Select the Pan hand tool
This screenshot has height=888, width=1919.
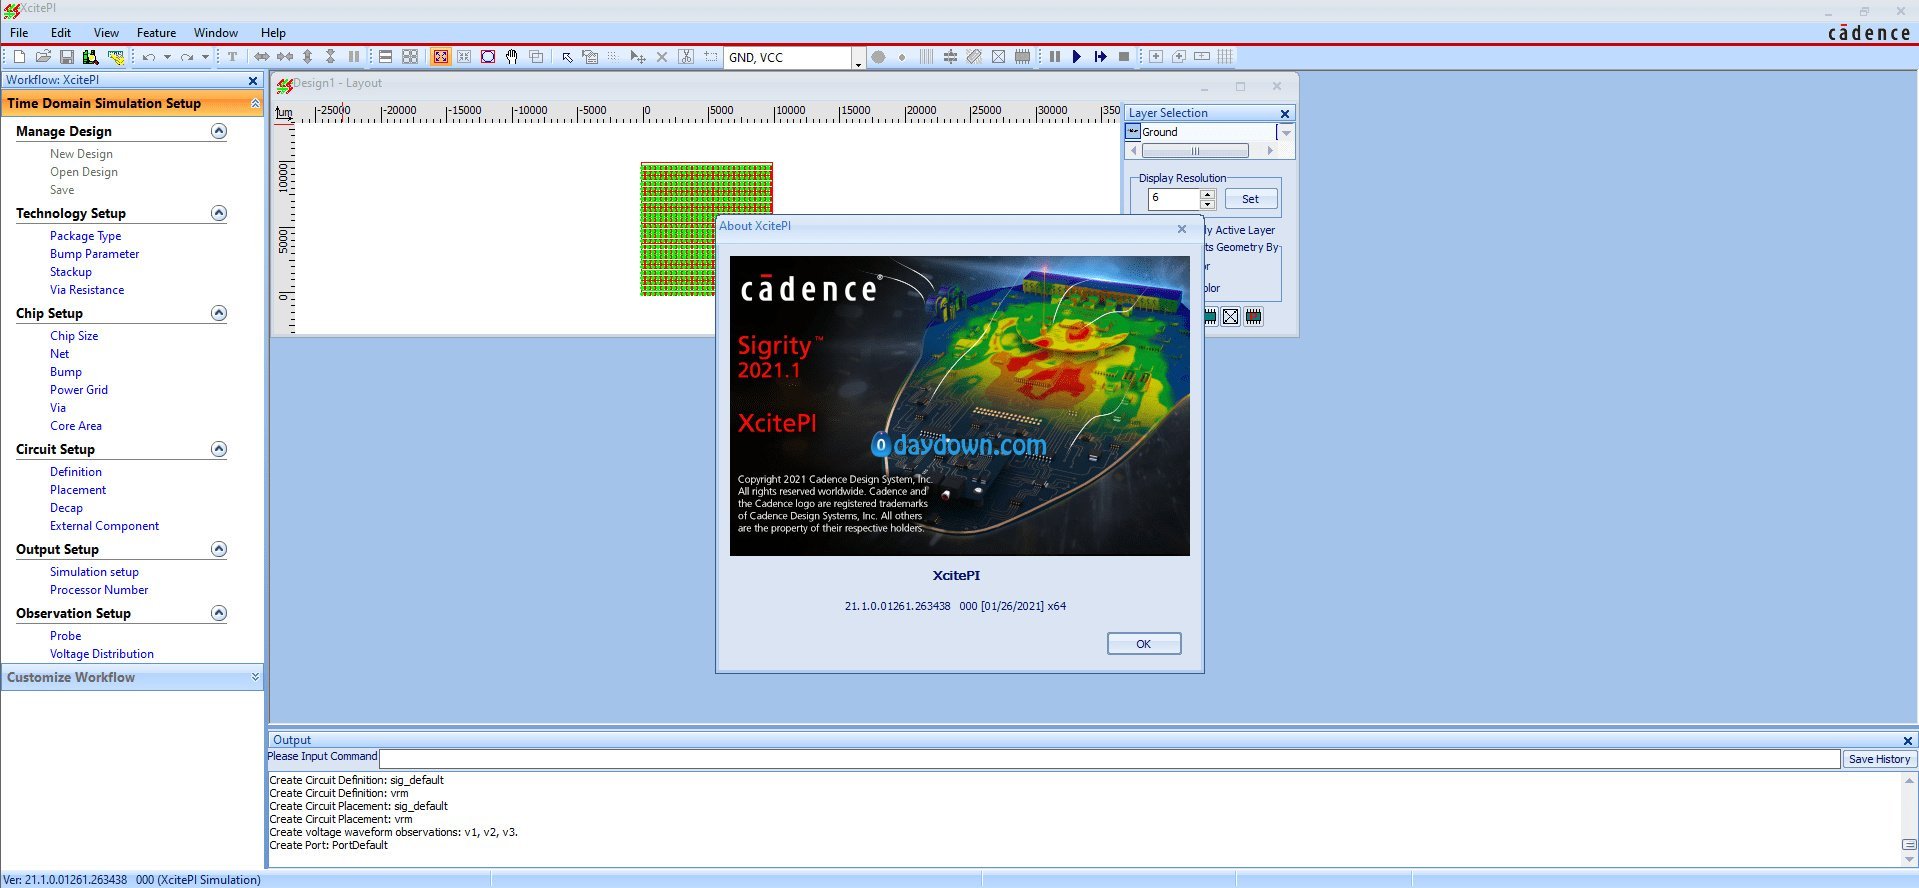tap(512, 57)
